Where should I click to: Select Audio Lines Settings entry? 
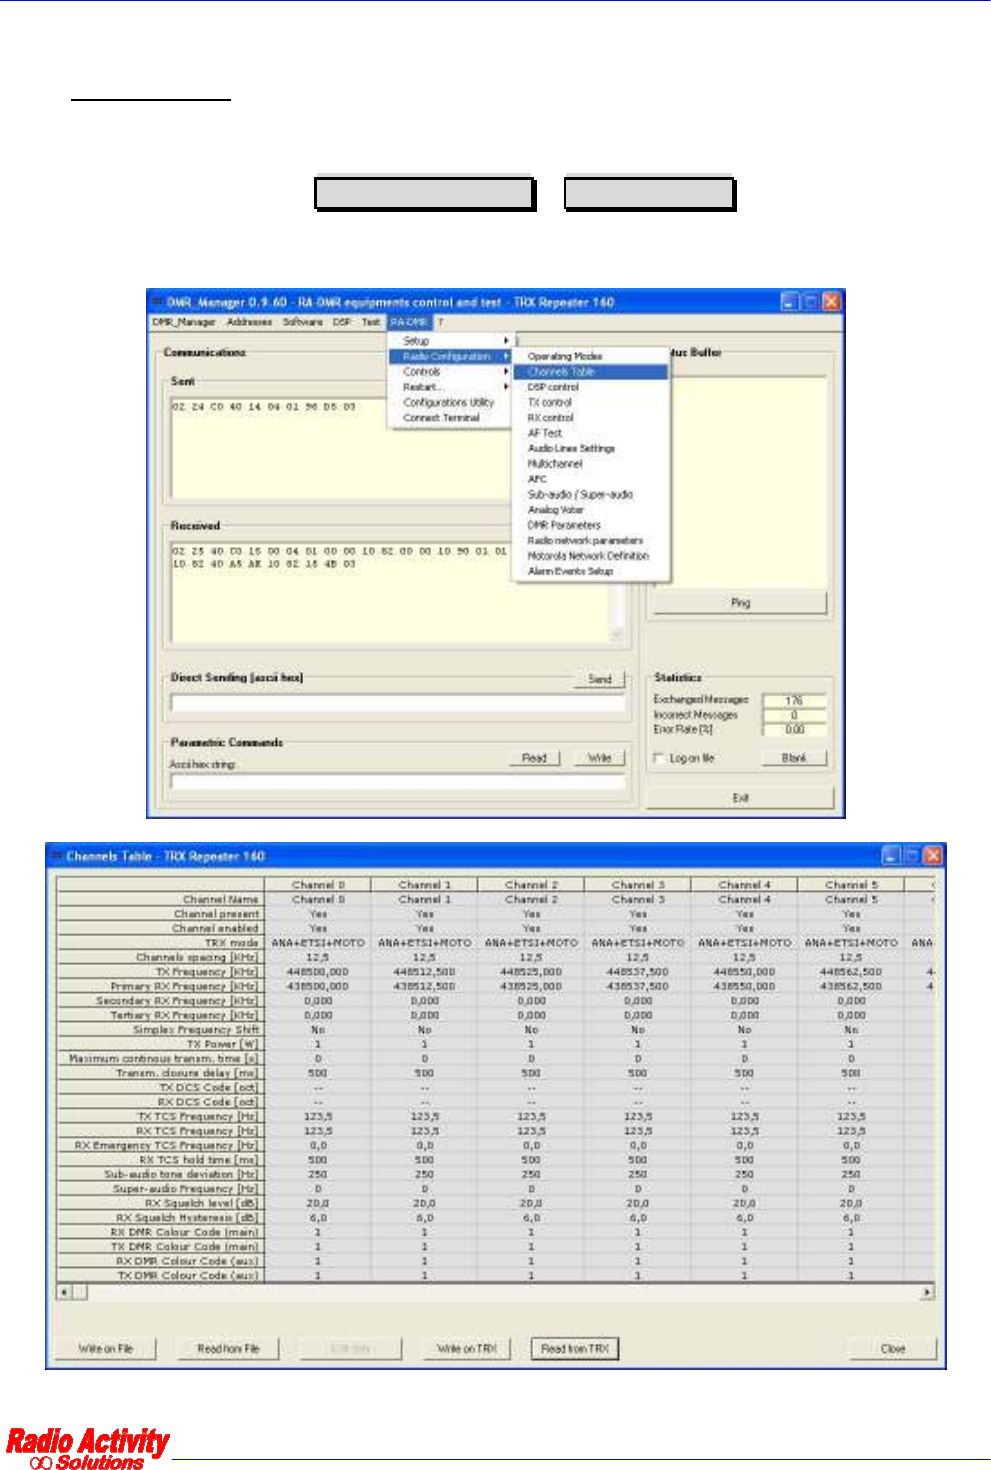591,449
